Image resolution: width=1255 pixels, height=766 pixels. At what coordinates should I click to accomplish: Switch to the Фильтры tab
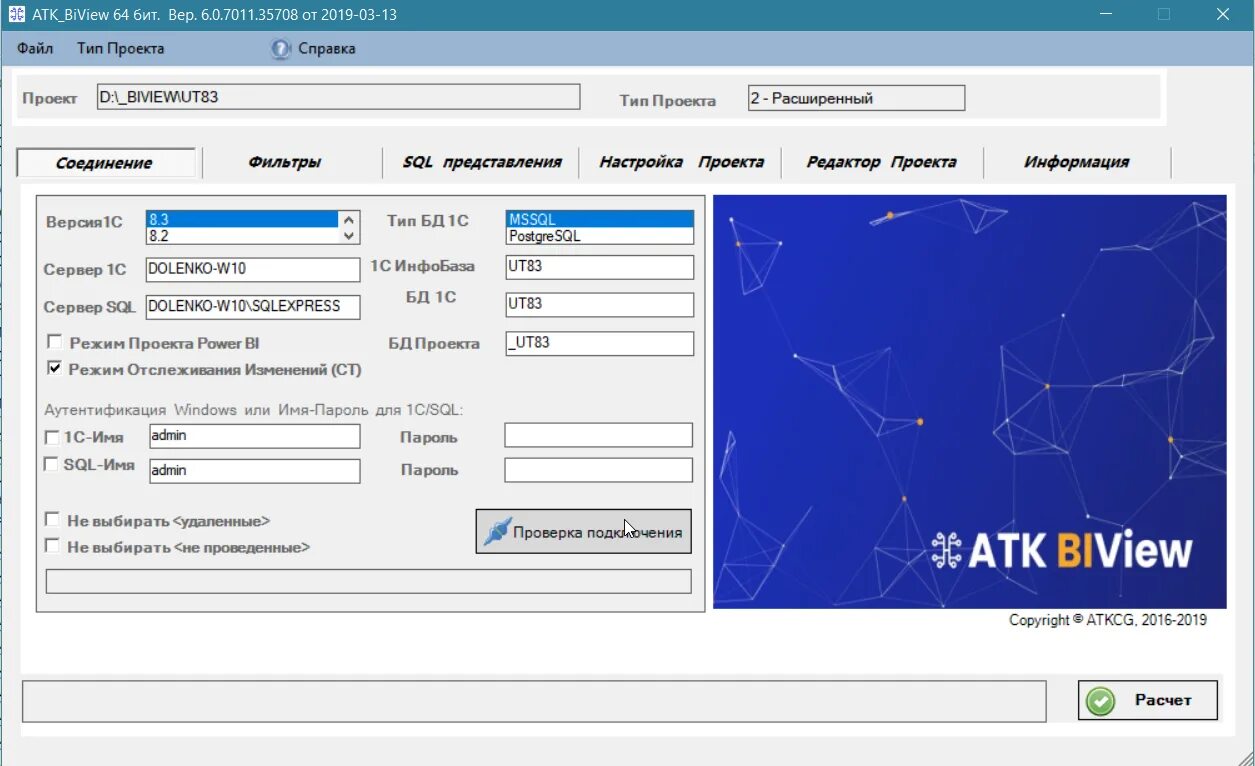click(285, 162)
